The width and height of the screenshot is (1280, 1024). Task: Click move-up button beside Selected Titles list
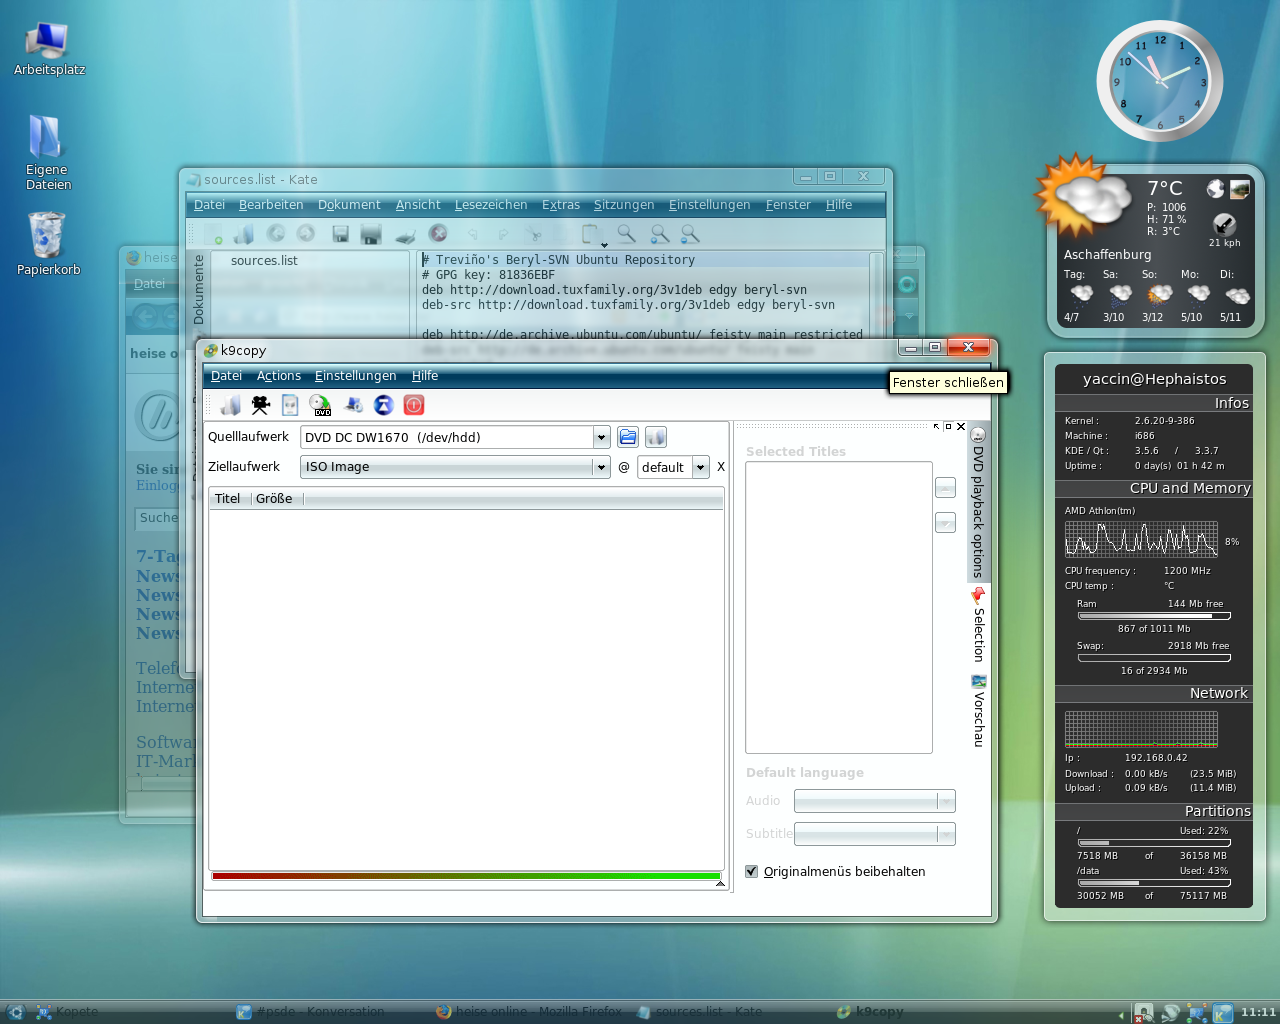click(945, 488)
